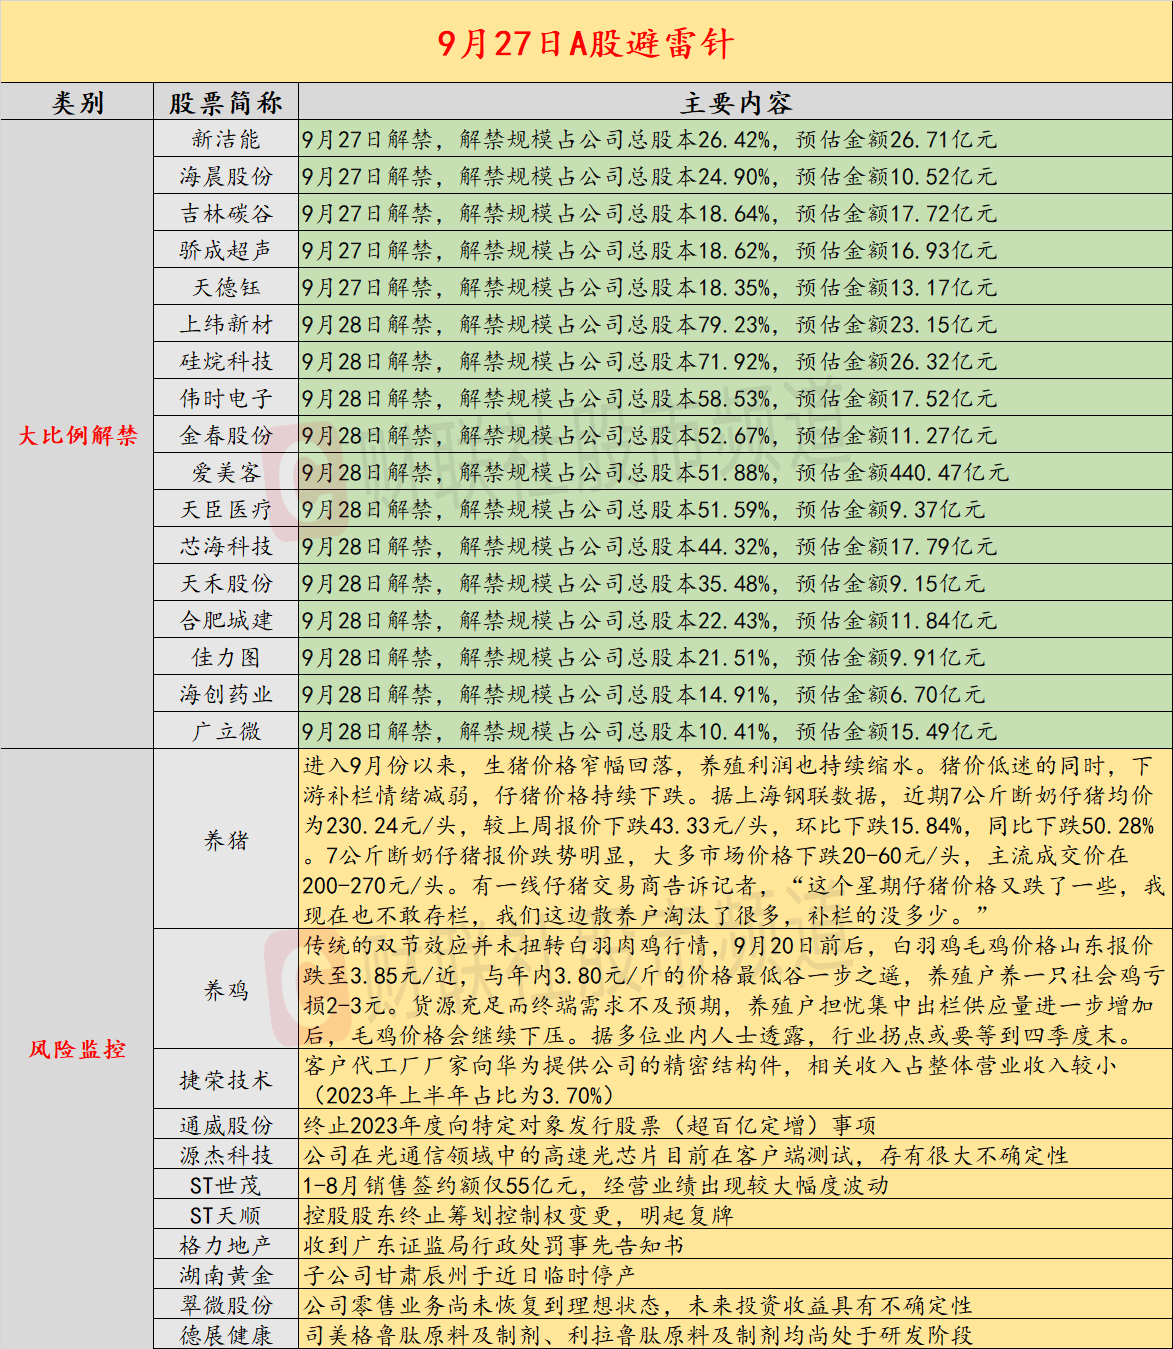Select stock name '伟时电子'
Viewport: 1173px width, 1349px height.
226,399
